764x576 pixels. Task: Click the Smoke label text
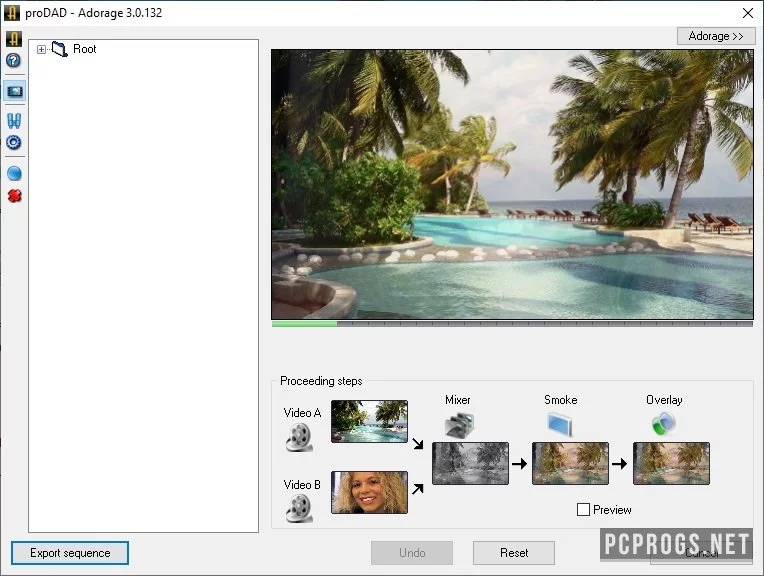(560, 400)
